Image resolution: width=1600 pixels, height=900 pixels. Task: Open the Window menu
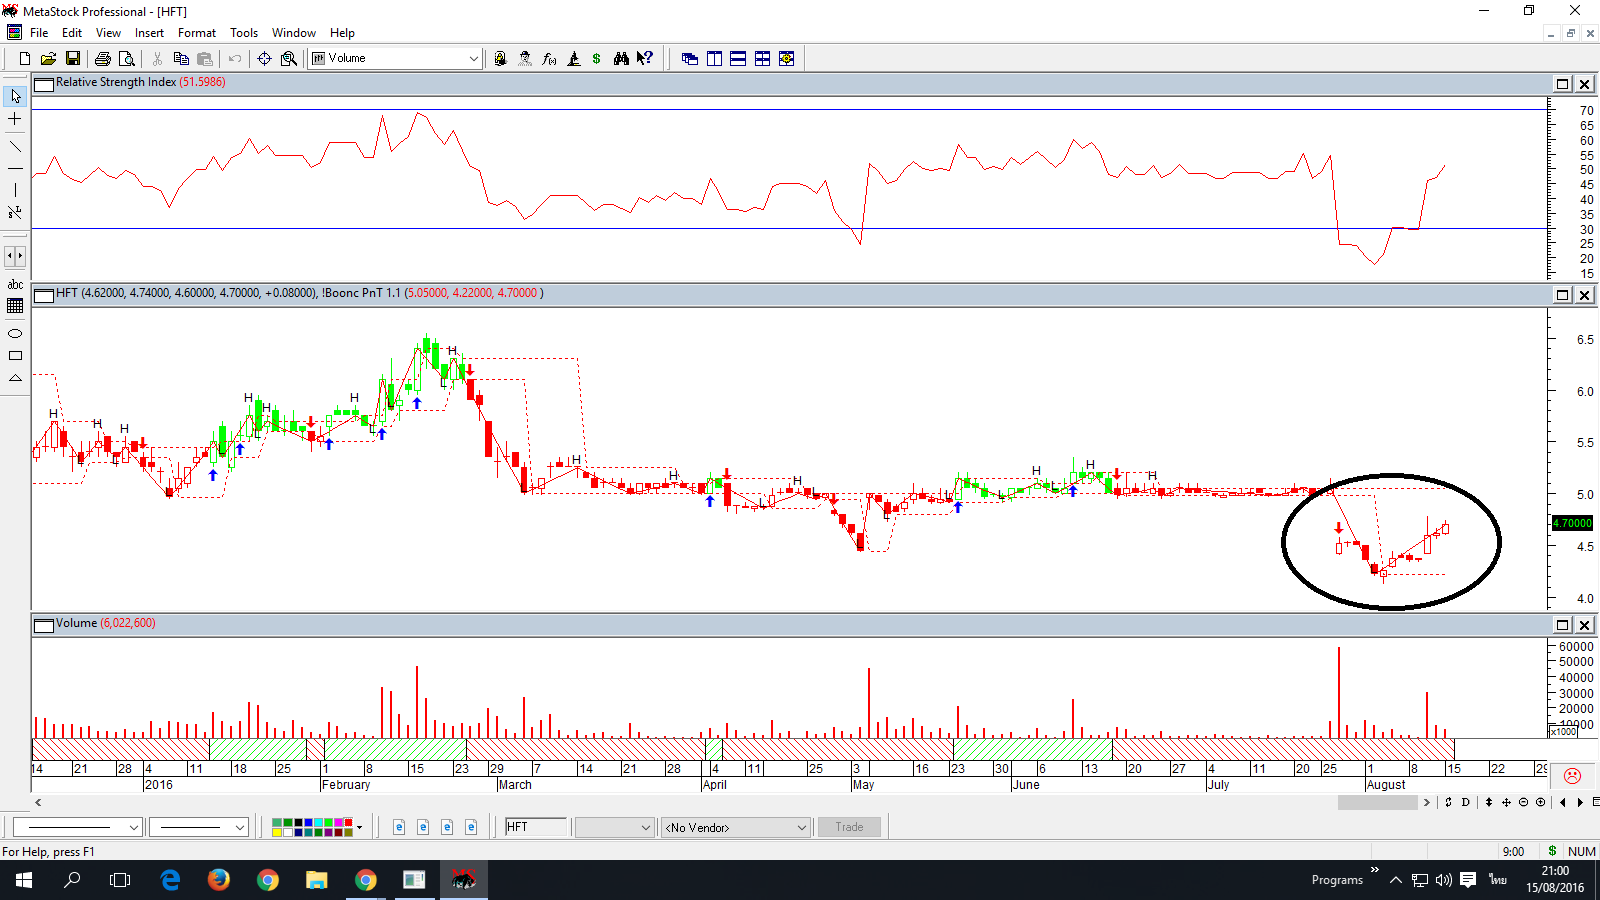pyautogui.click(x=294, y=33)
